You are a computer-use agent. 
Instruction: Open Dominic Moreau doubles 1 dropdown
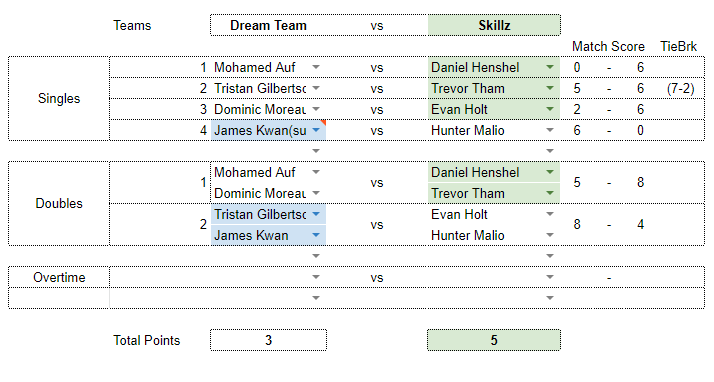[x=316, y=193]
